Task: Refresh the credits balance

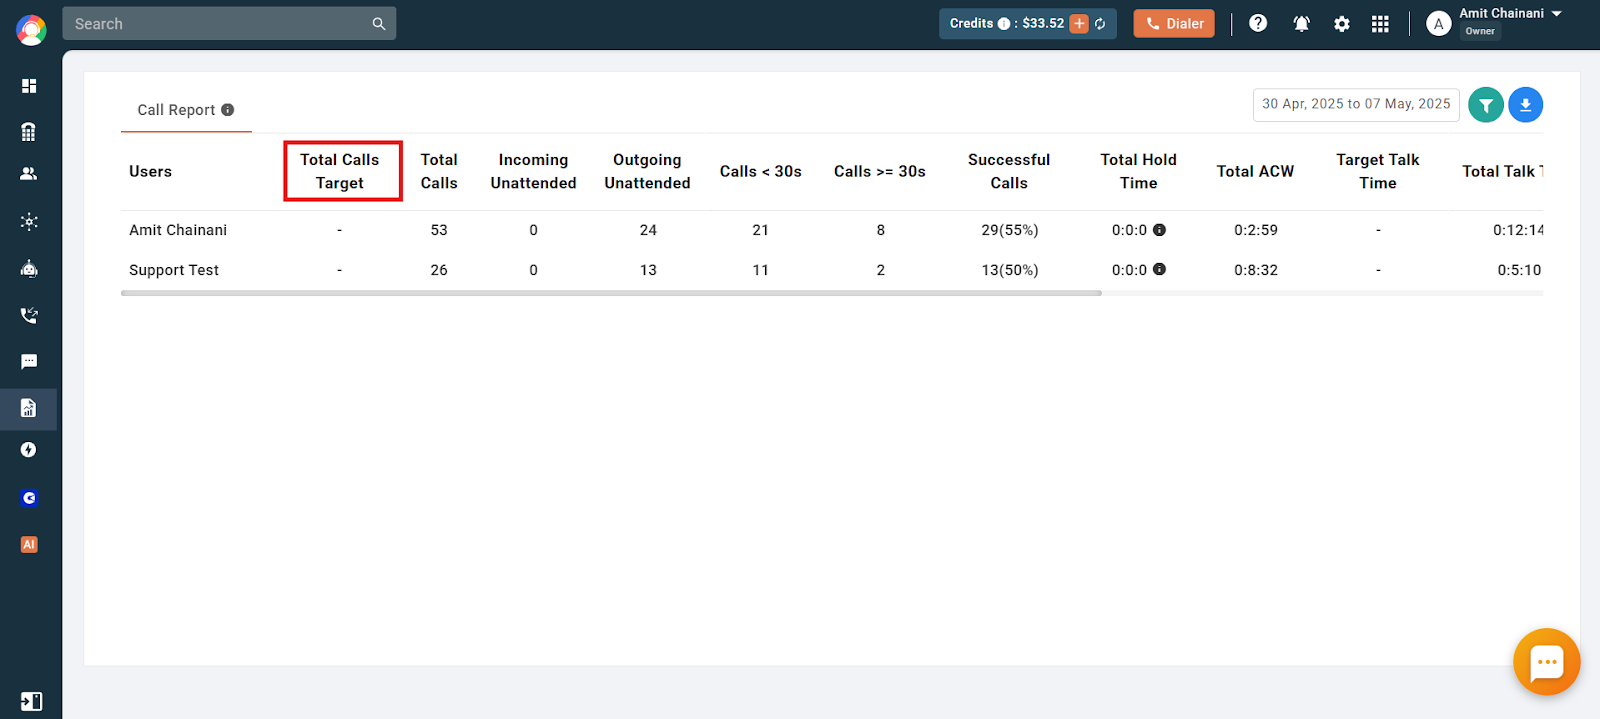Action: (1100, 24)
